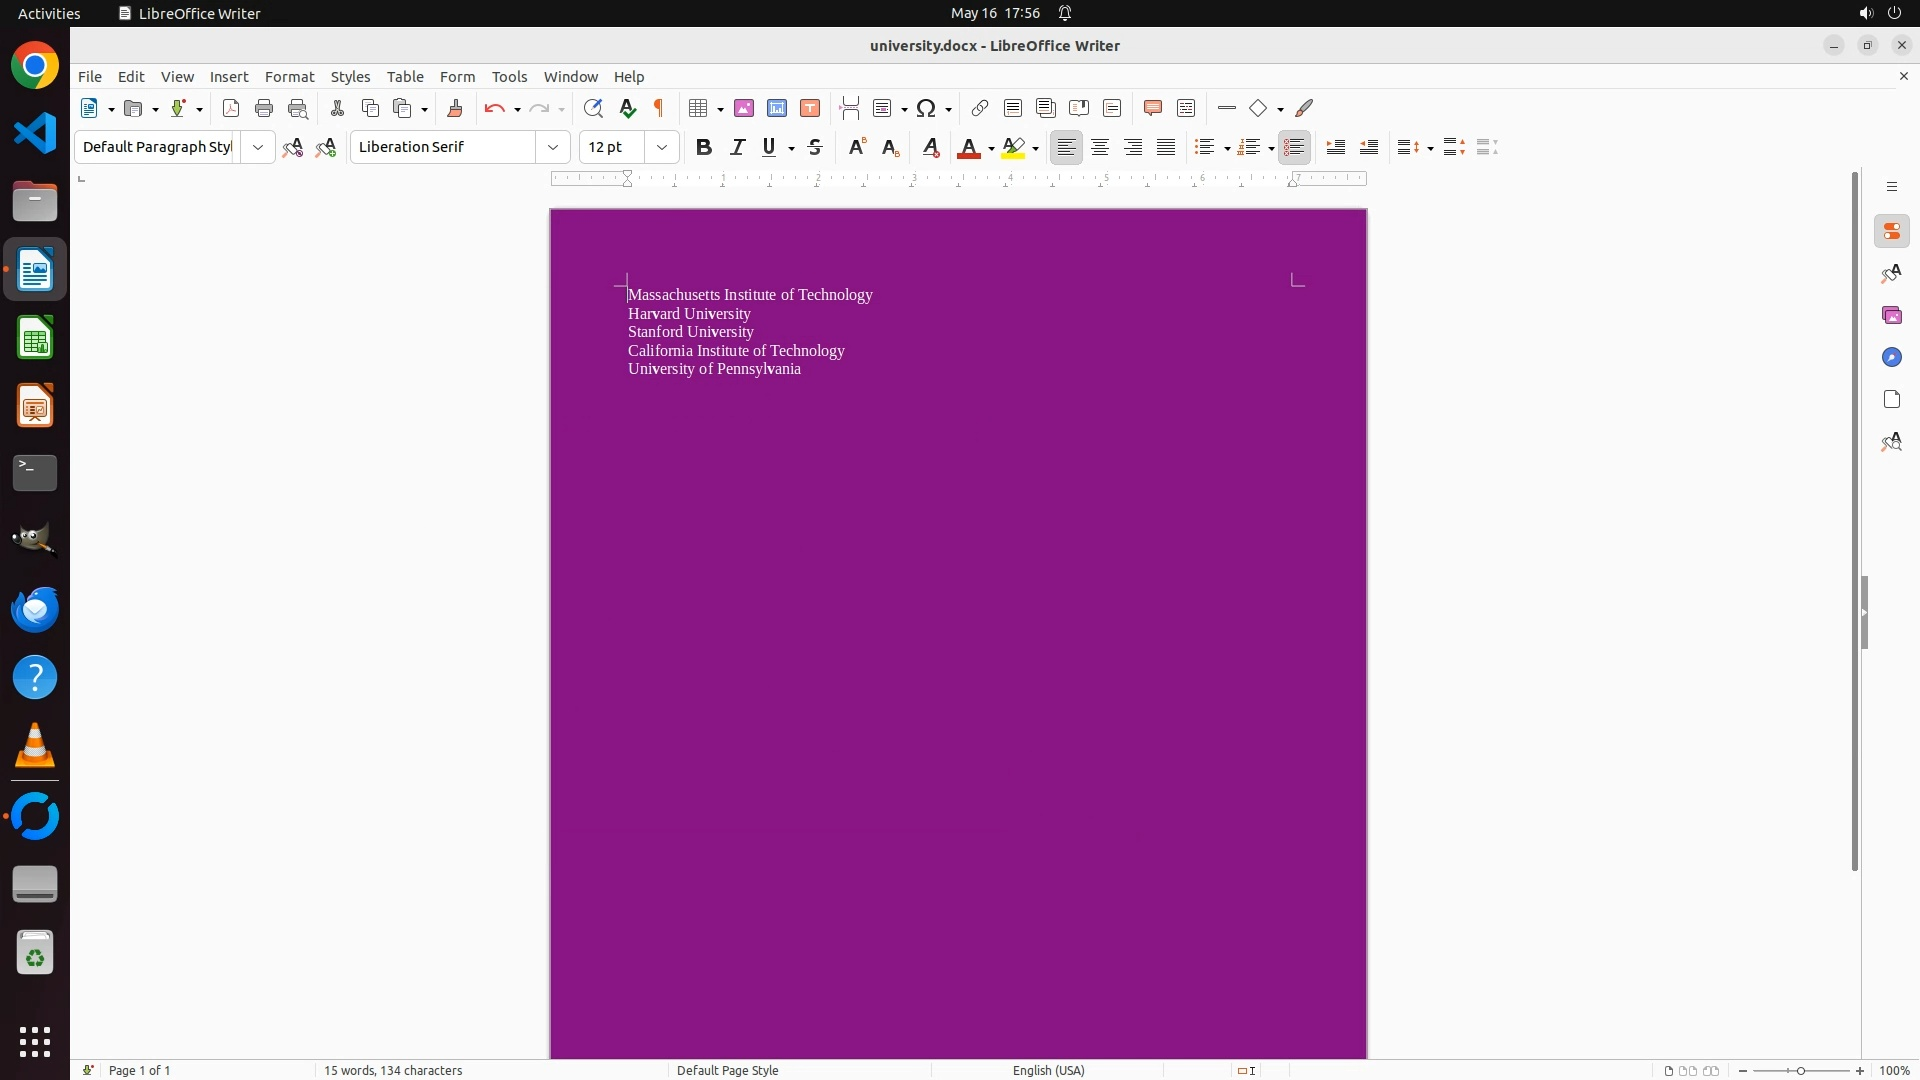Viewport: 1920px width, 1080px height.
Task: Click Insert Special Character omega icon
Action: click(x=926, y=109)
